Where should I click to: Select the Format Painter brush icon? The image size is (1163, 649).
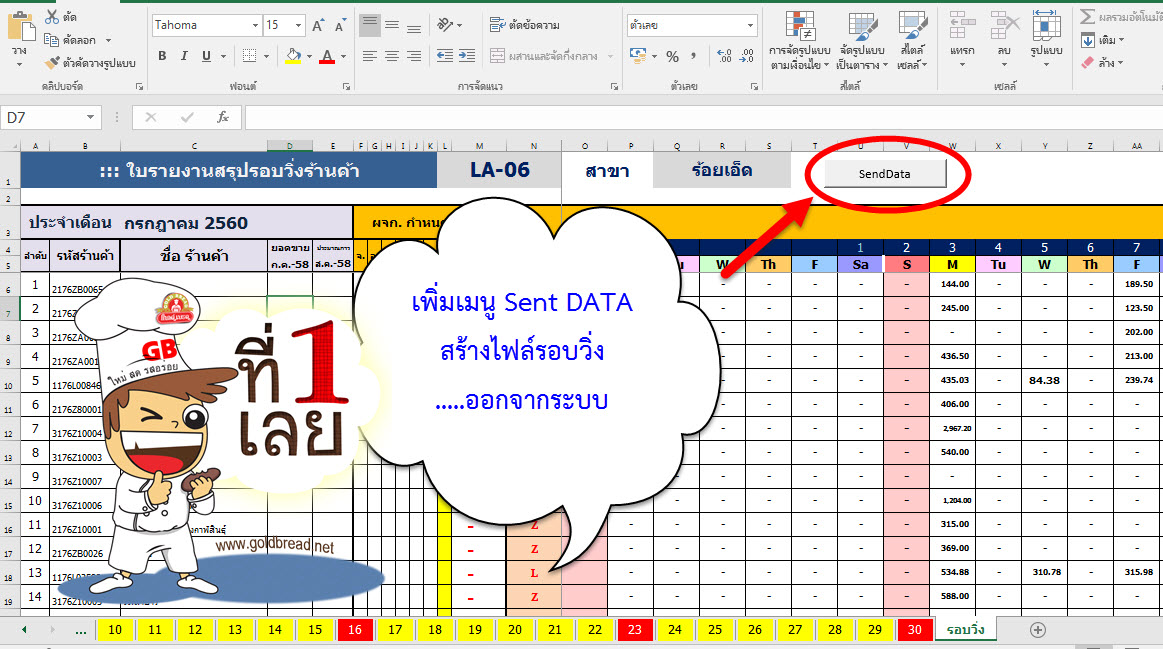(x=52, y=62)
